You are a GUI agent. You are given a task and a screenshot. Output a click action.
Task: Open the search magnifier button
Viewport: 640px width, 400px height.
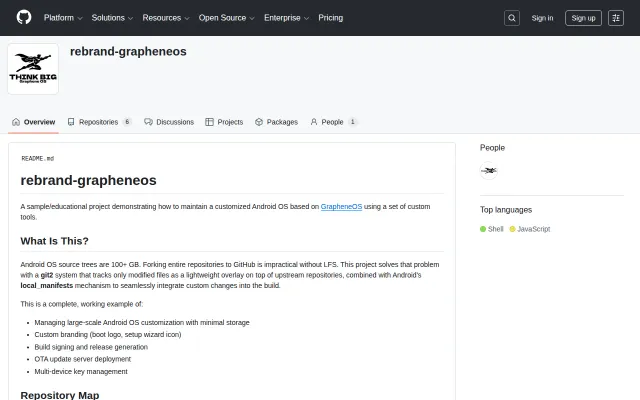pos(511,18)
